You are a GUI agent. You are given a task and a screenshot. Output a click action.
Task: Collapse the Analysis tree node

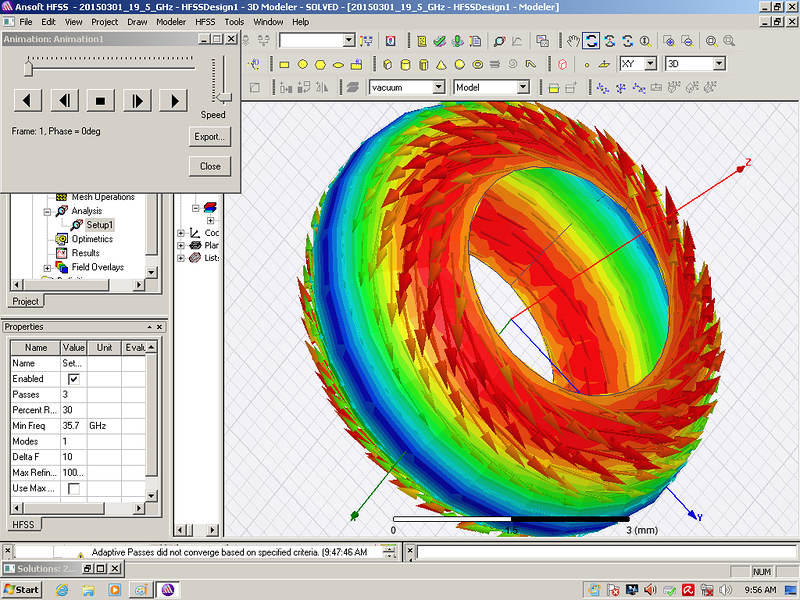click(47, 211)
